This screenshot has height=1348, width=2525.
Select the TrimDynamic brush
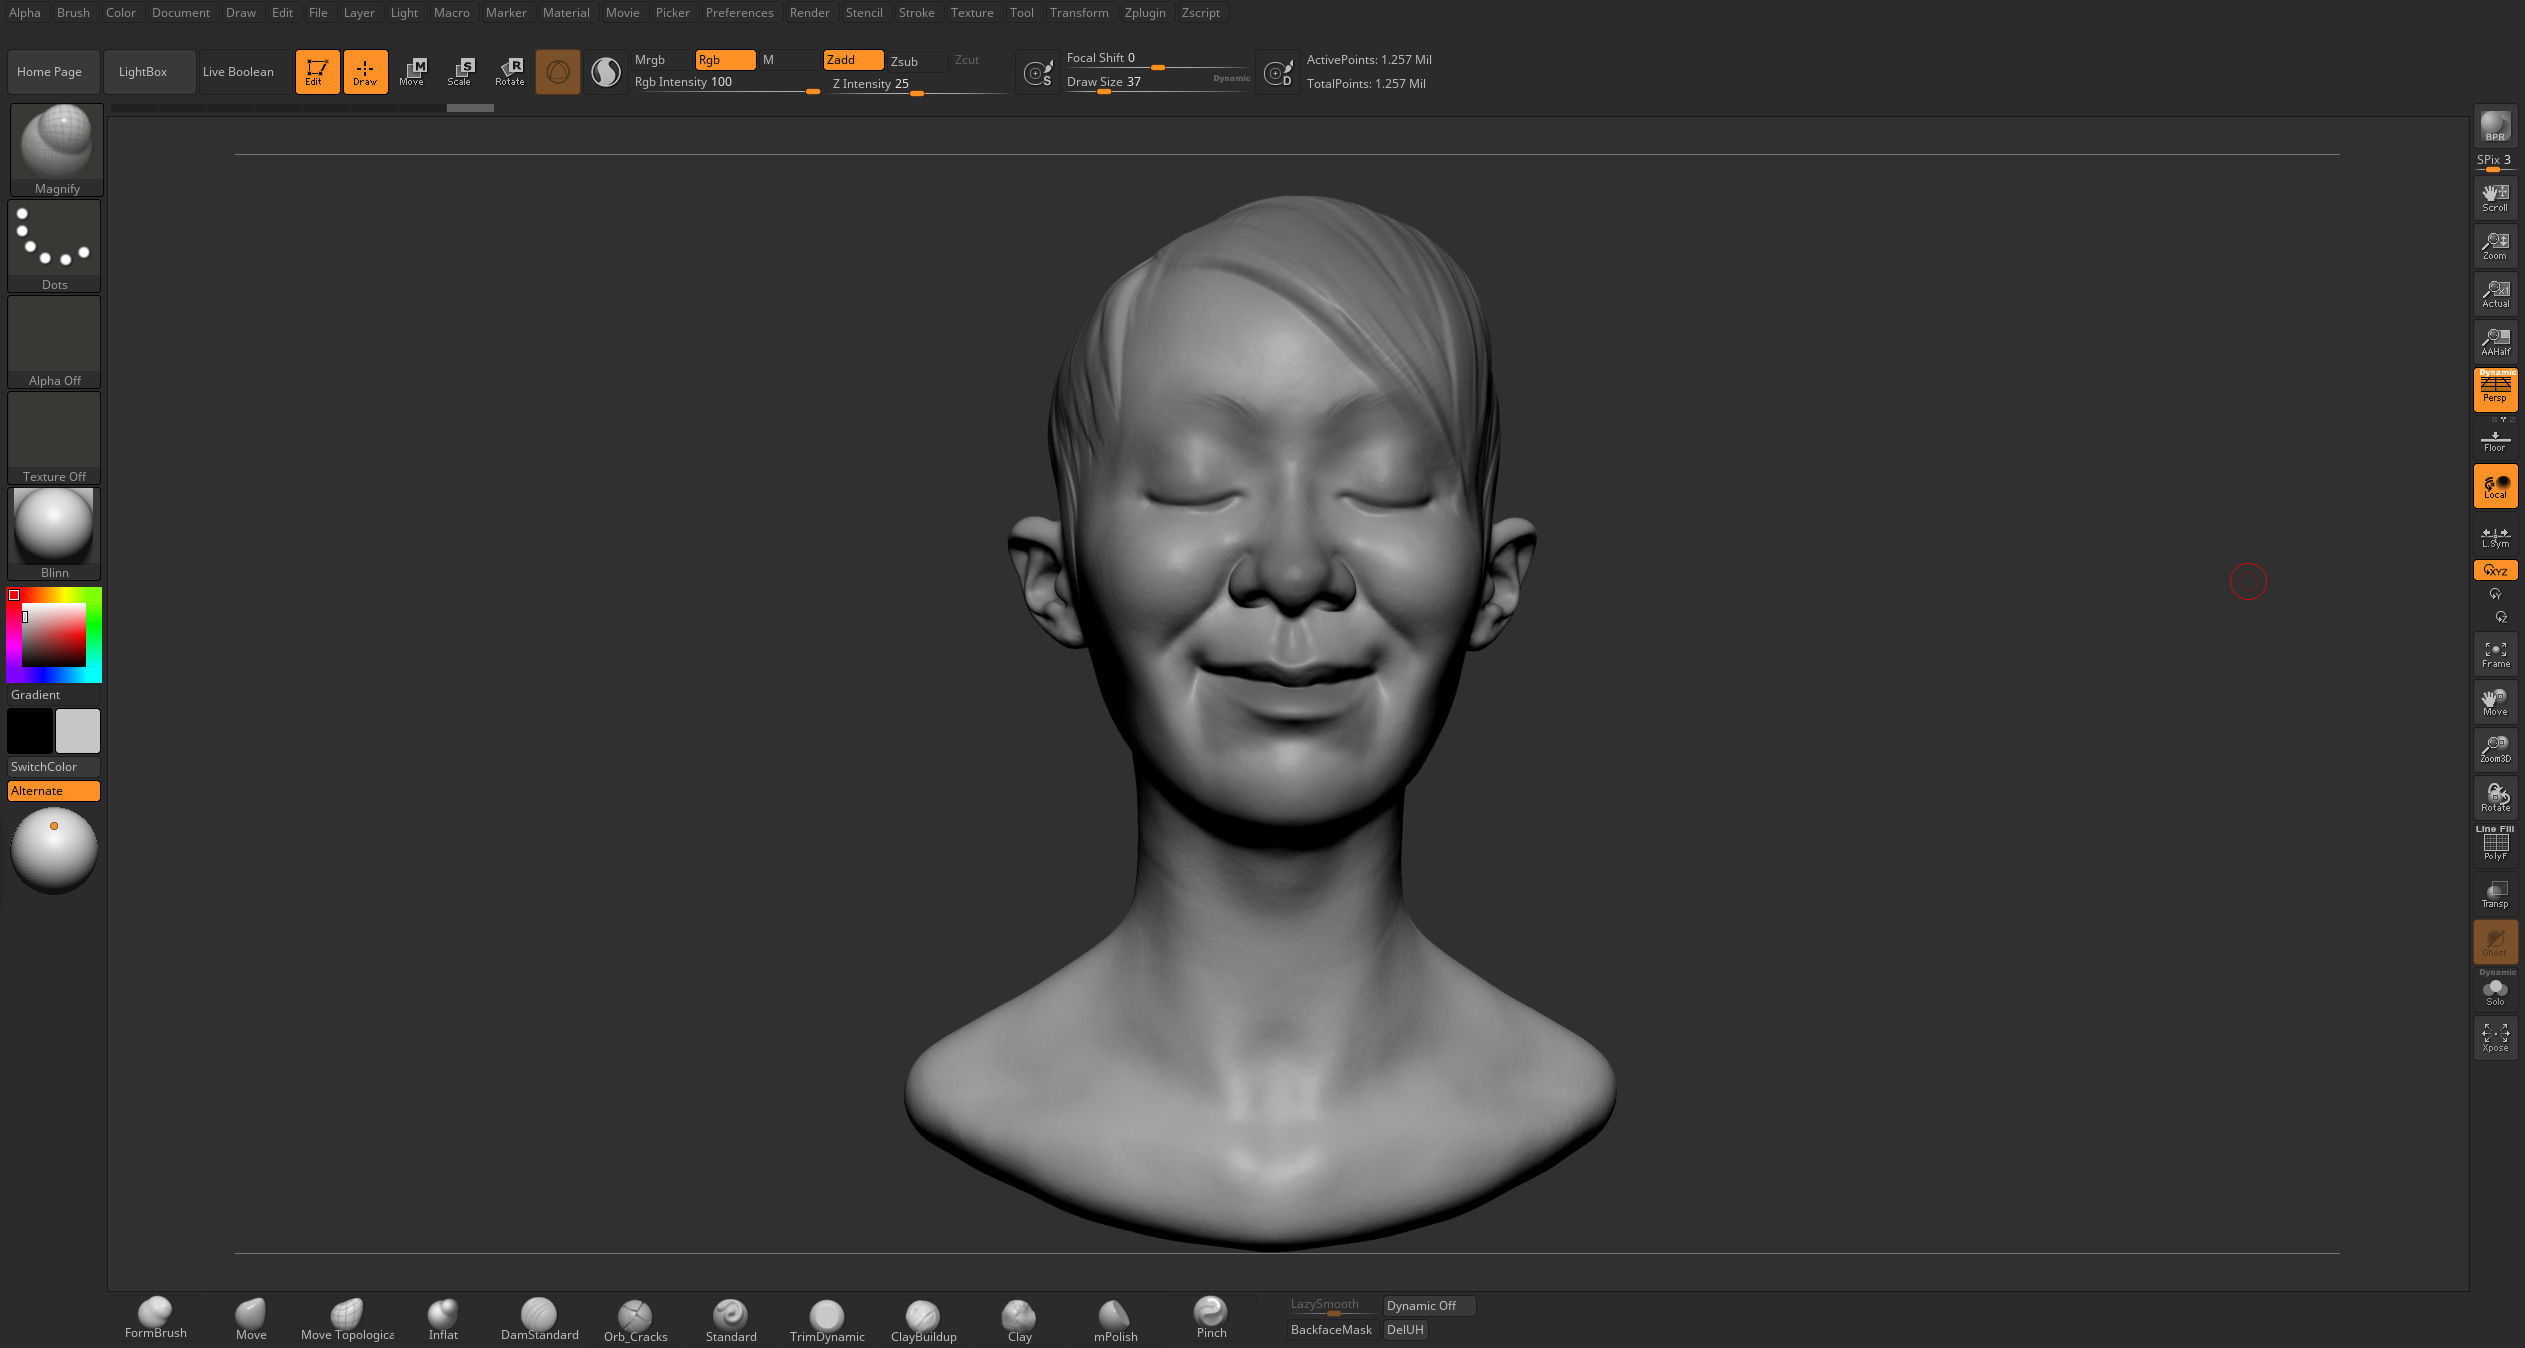click(827, 1318)
